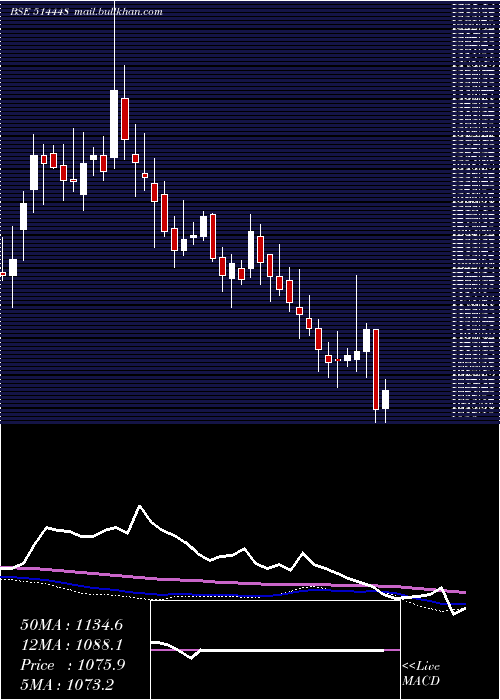
Task: Click the 12MA : 1088.1 value
Action: (x=71, y=645)
